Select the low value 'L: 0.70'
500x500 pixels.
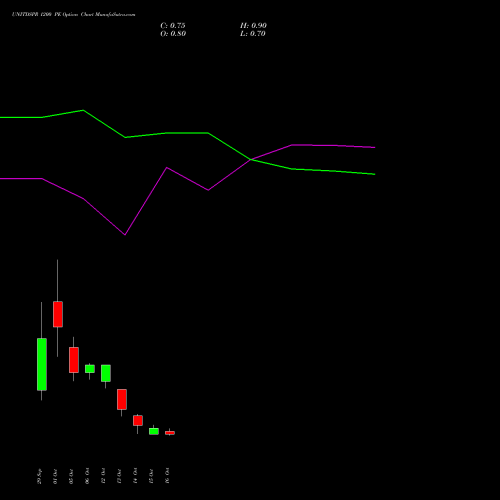[x=253, y=34]
